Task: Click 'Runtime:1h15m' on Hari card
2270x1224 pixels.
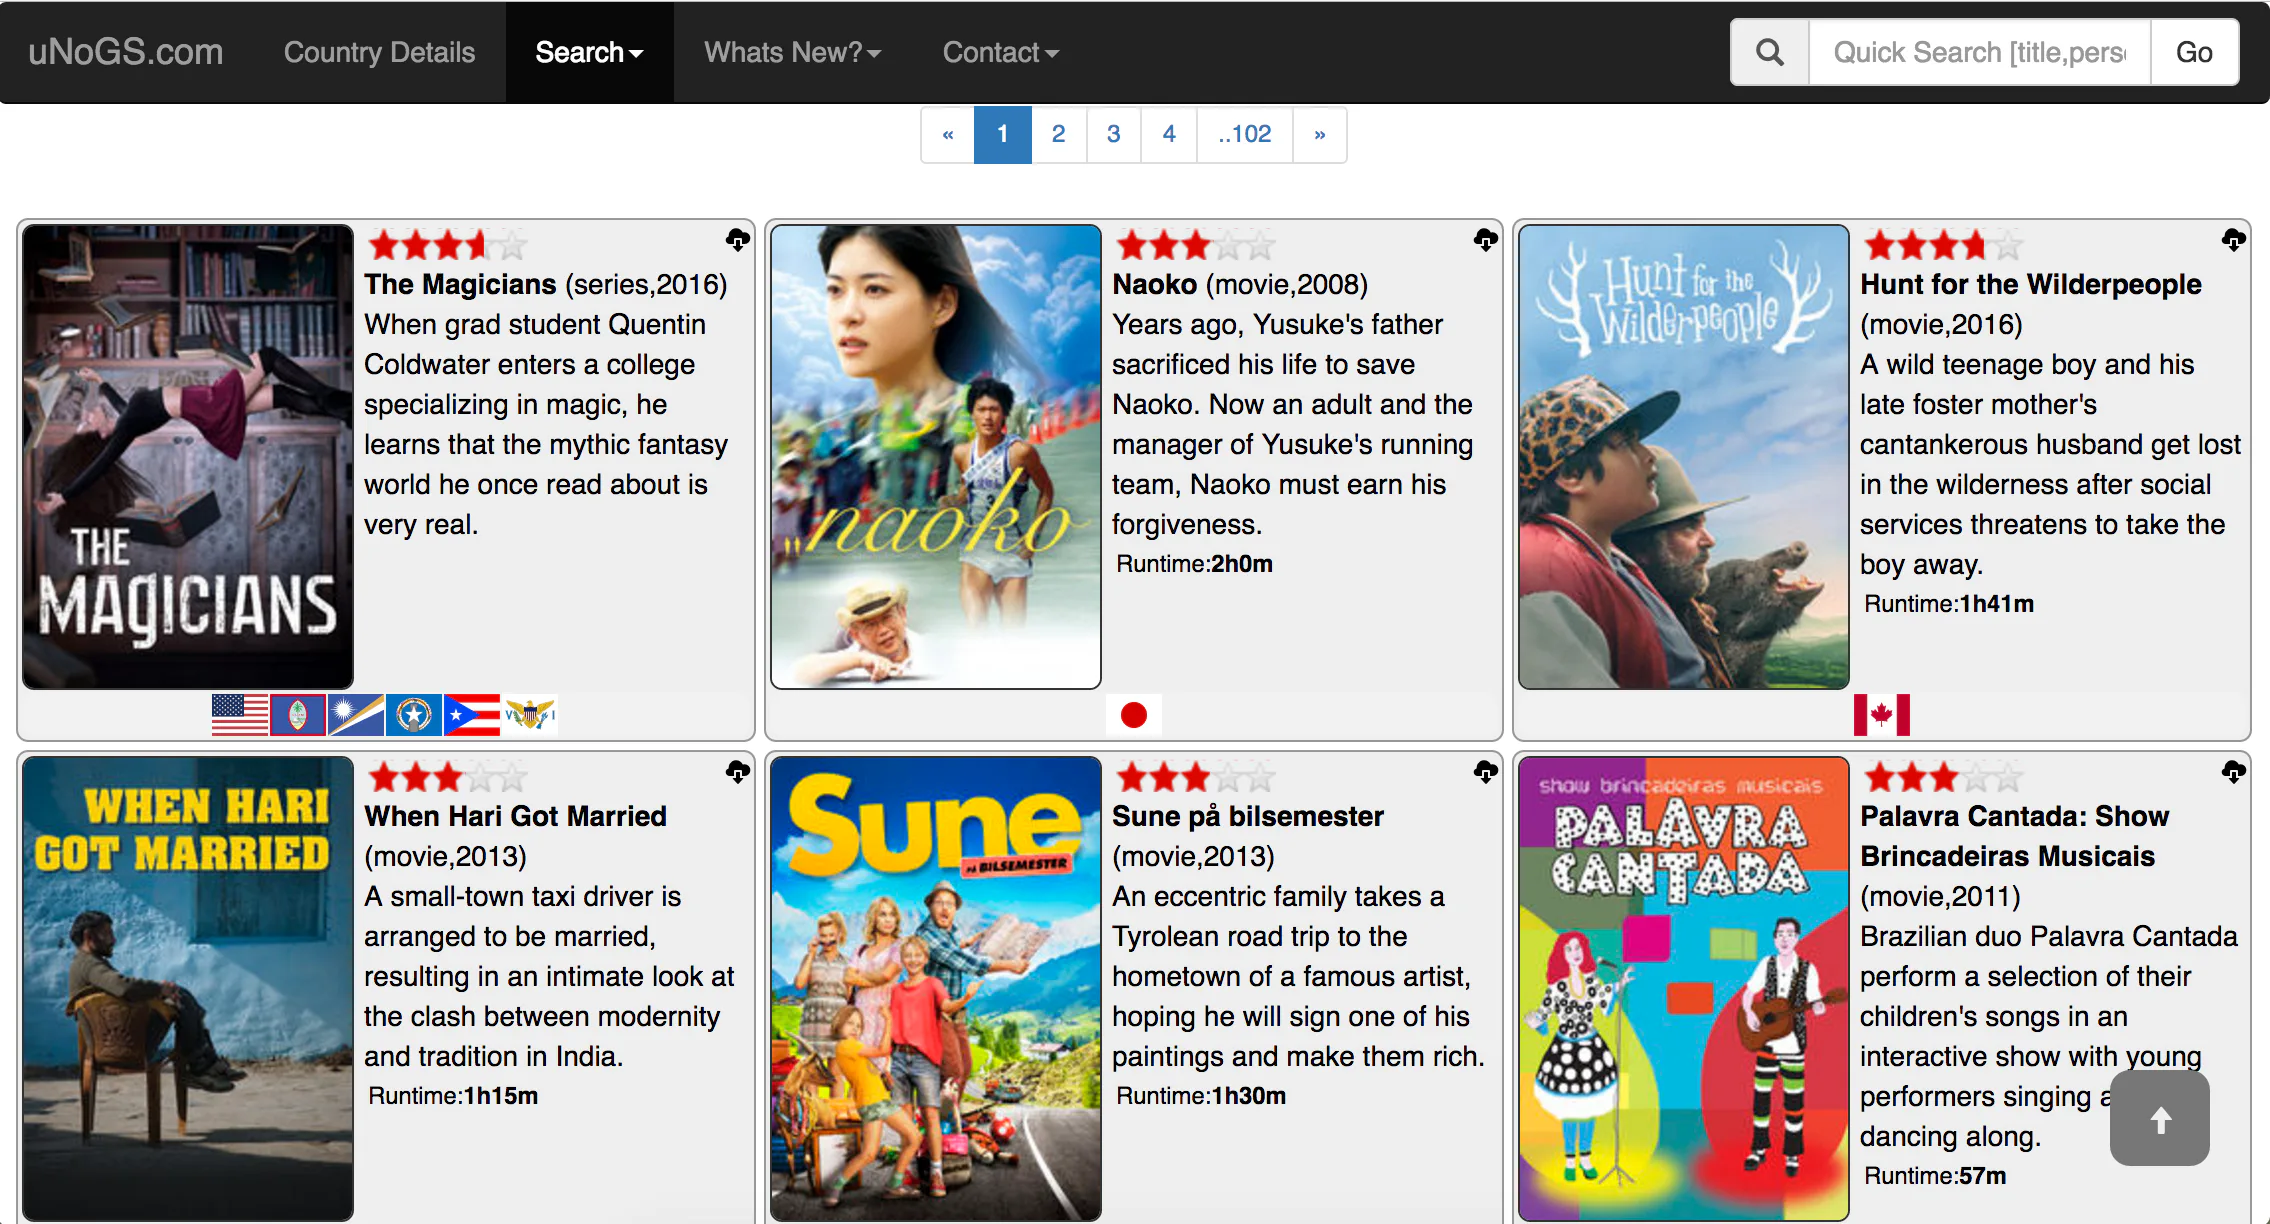Action: (453, 1096)
